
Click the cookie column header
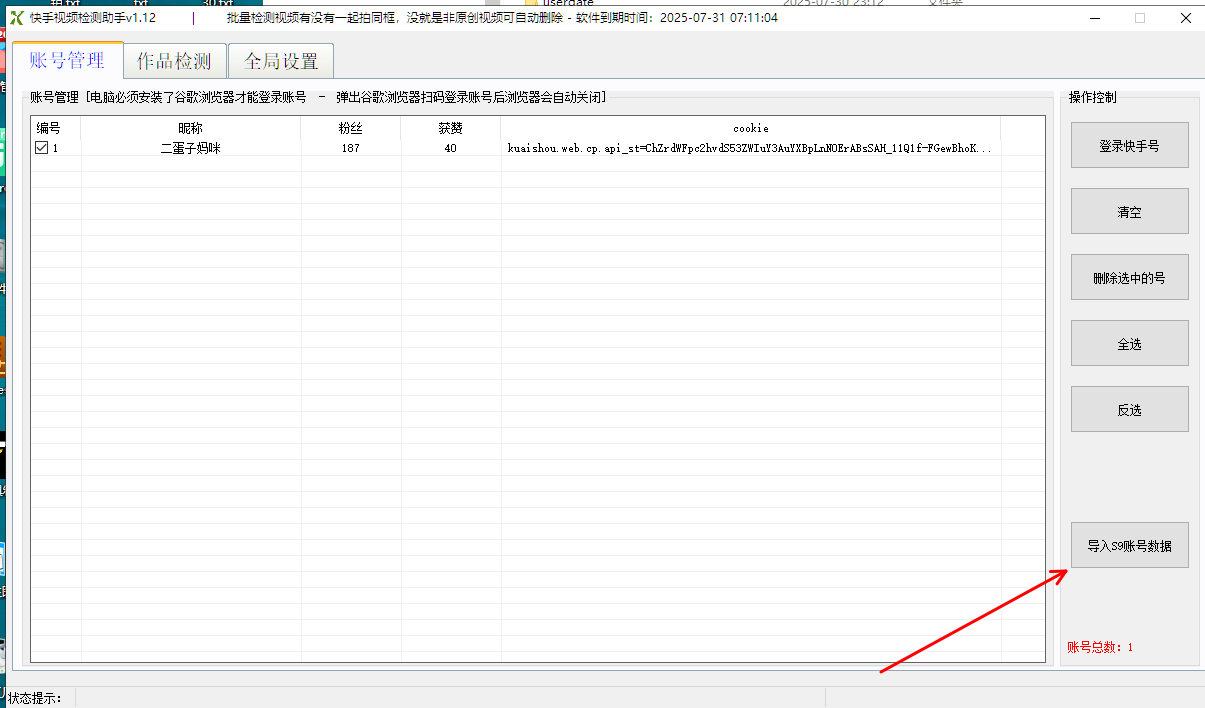coord(751,128)
